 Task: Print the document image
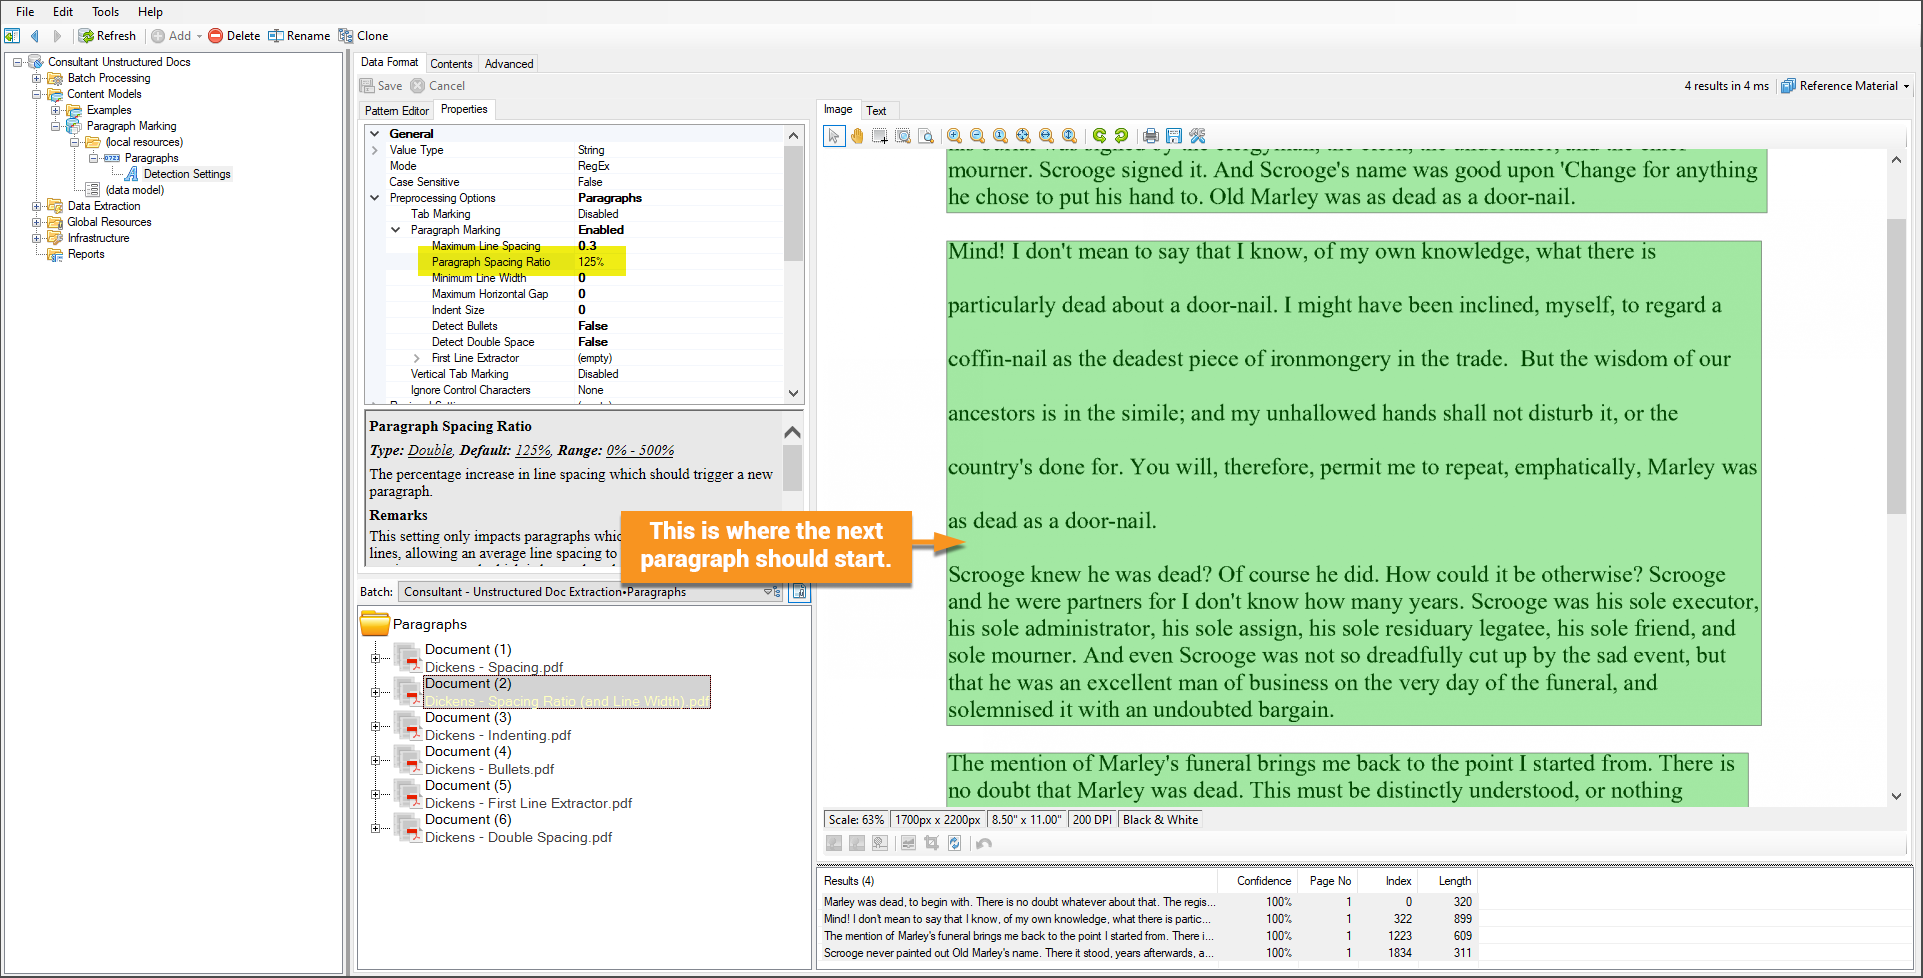click(1151, 136)
